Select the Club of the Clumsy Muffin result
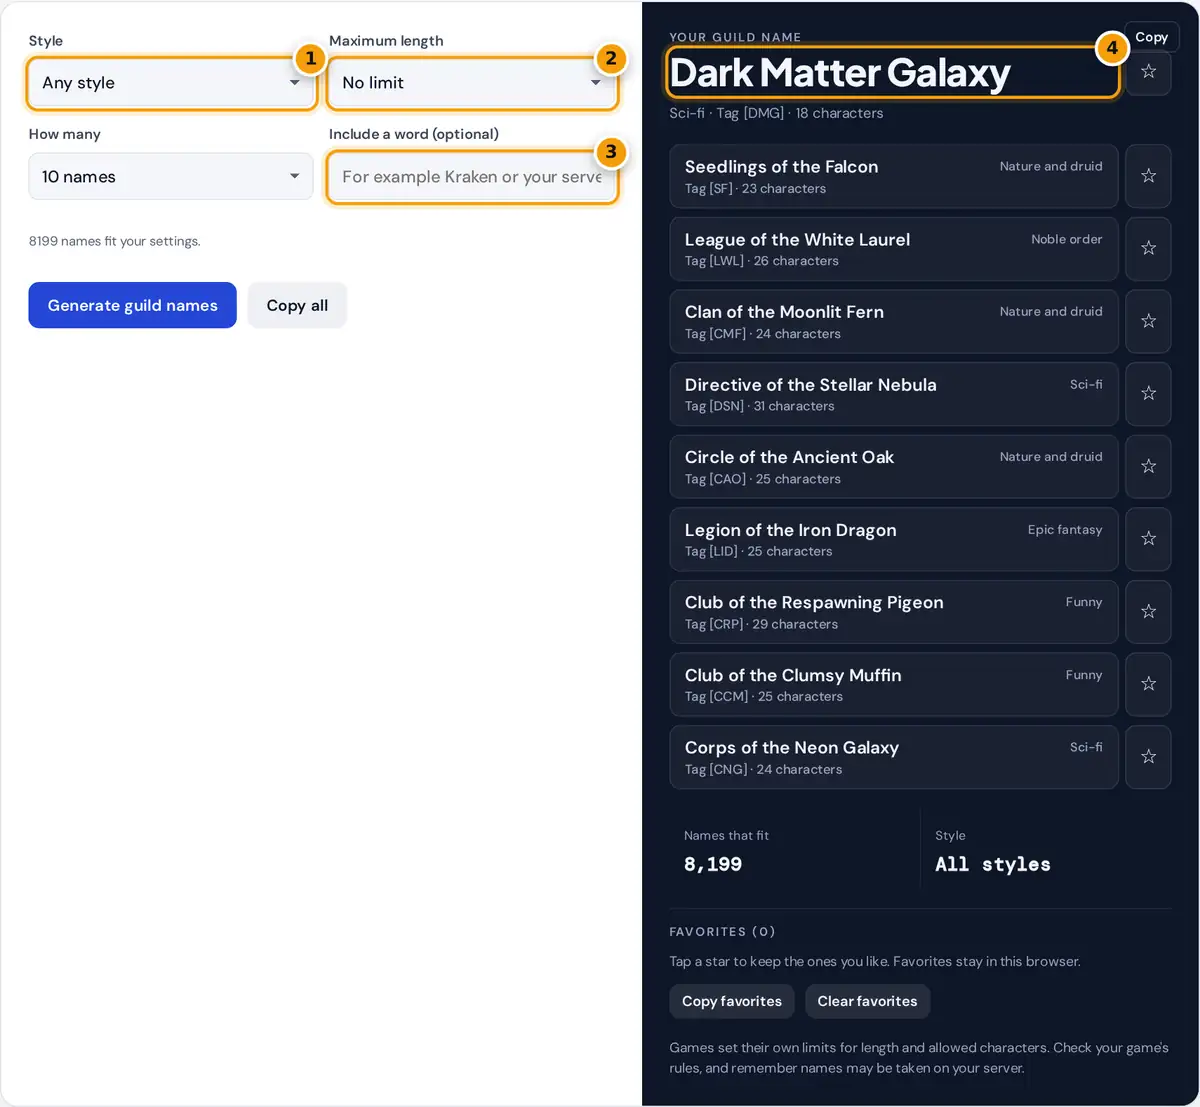Image resolution: width=1200 pixels, height=1107 pixels. coord(894,684)
